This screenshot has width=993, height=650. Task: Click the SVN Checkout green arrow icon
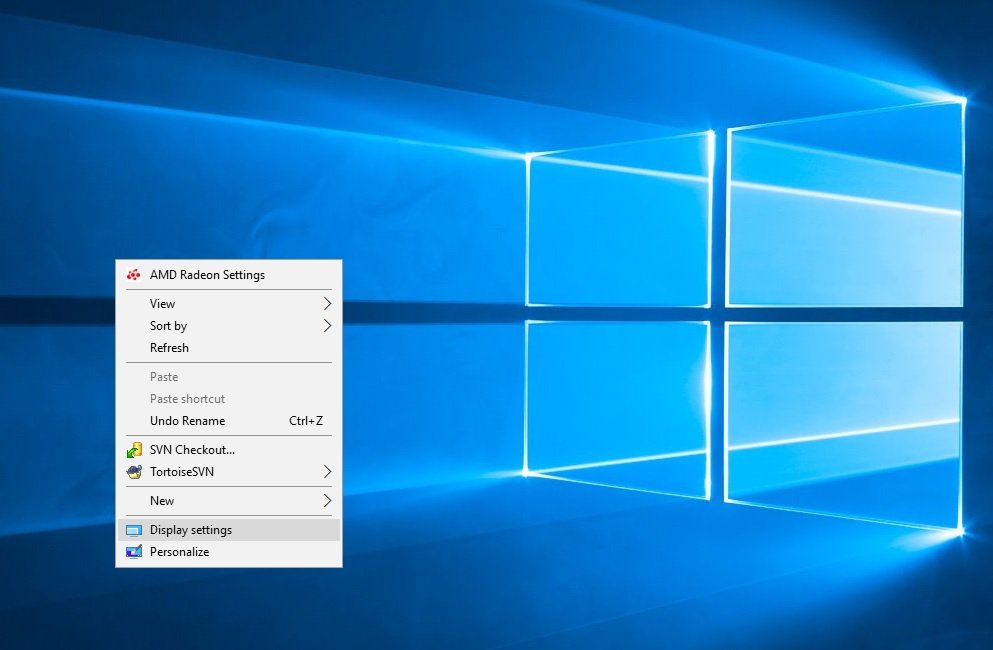click(x=134, y=450)
